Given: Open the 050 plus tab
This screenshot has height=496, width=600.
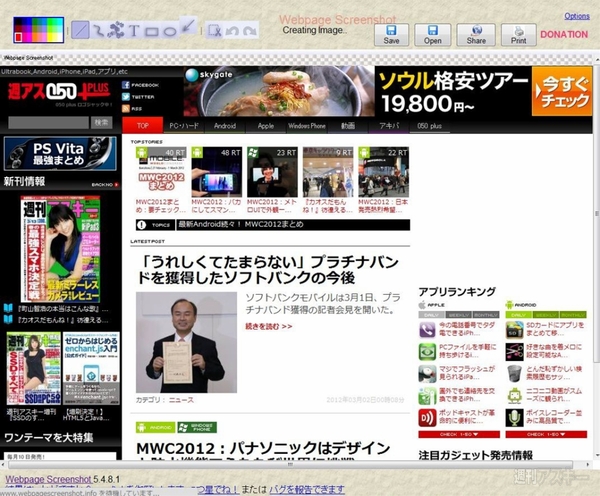Looking at the screenshot, I should point(429,126).
